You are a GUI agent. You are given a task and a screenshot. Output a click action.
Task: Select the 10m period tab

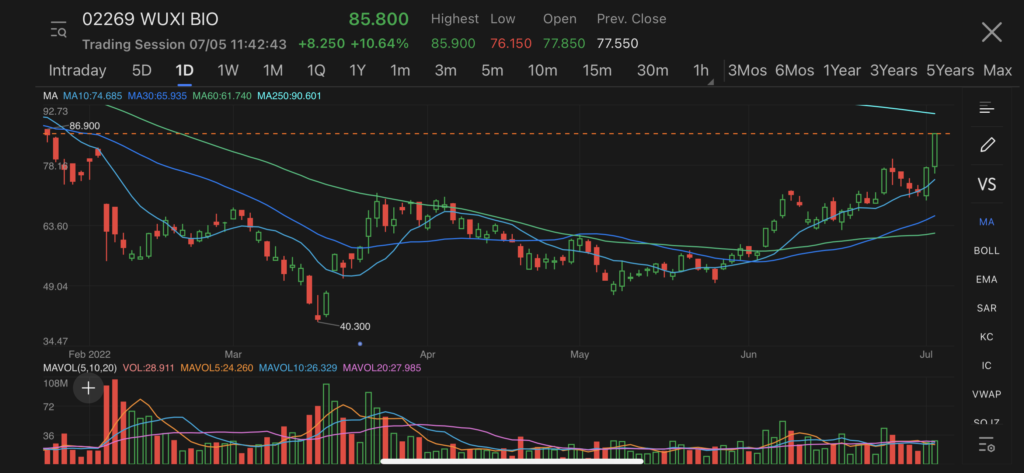543,71
